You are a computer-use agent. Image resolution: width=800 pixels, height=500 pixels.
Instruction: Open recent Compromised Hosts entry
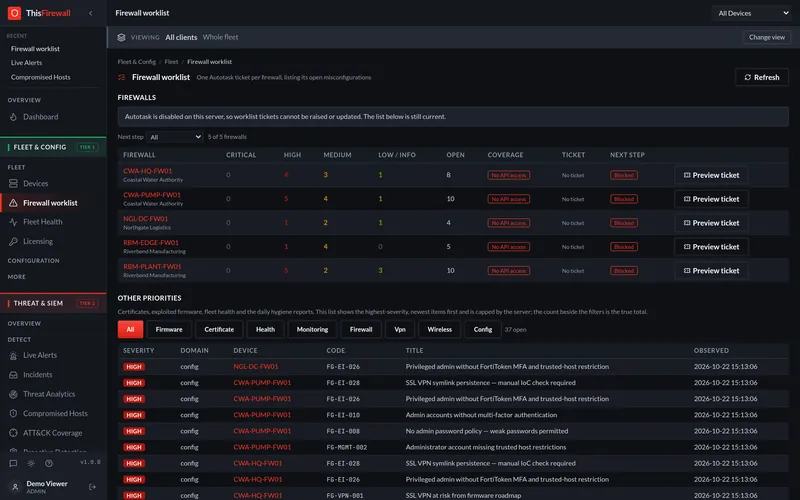click(x=41, y=77)
